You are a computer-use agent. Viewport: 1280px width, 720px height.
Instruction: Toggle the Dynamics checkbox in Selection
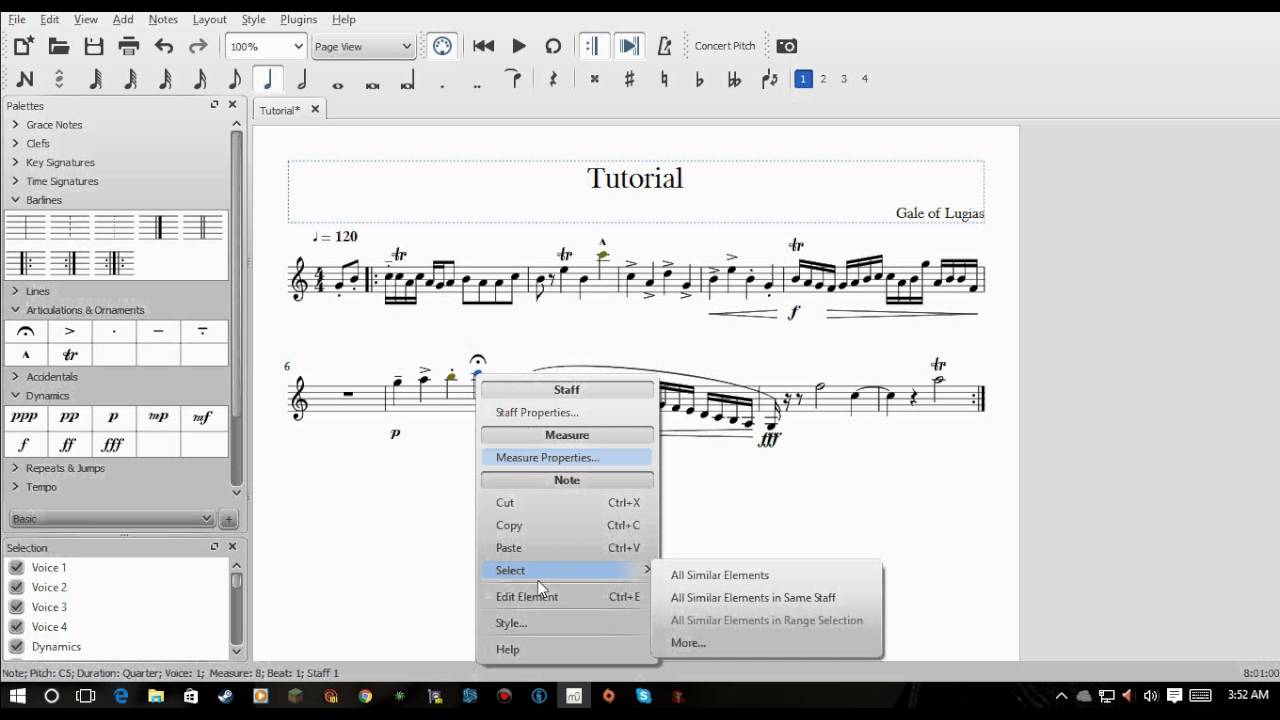click(17, 647)
